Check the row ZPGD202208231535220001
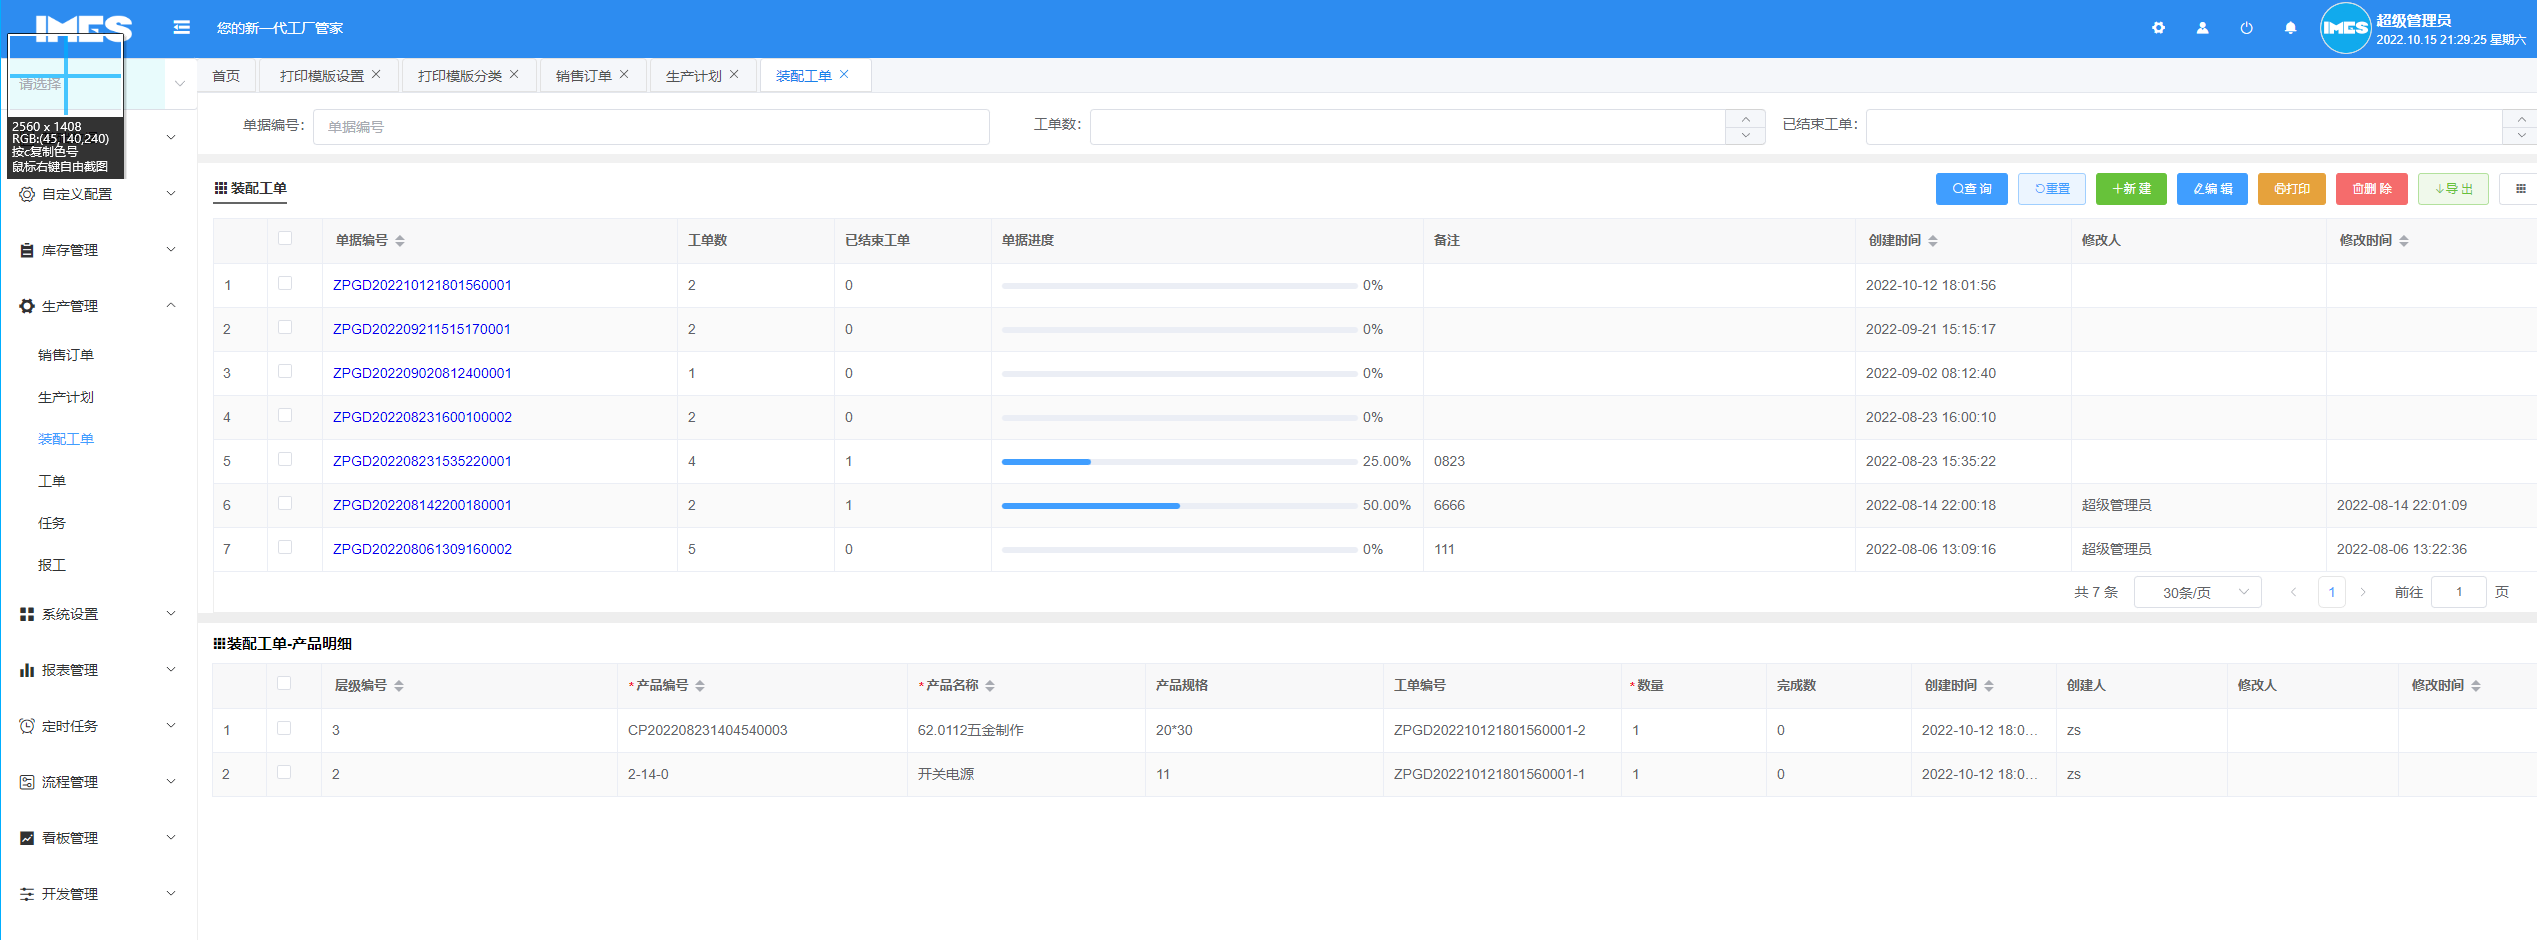The width and height of the screenshot is (2537, 940). [x=285, y=459]
